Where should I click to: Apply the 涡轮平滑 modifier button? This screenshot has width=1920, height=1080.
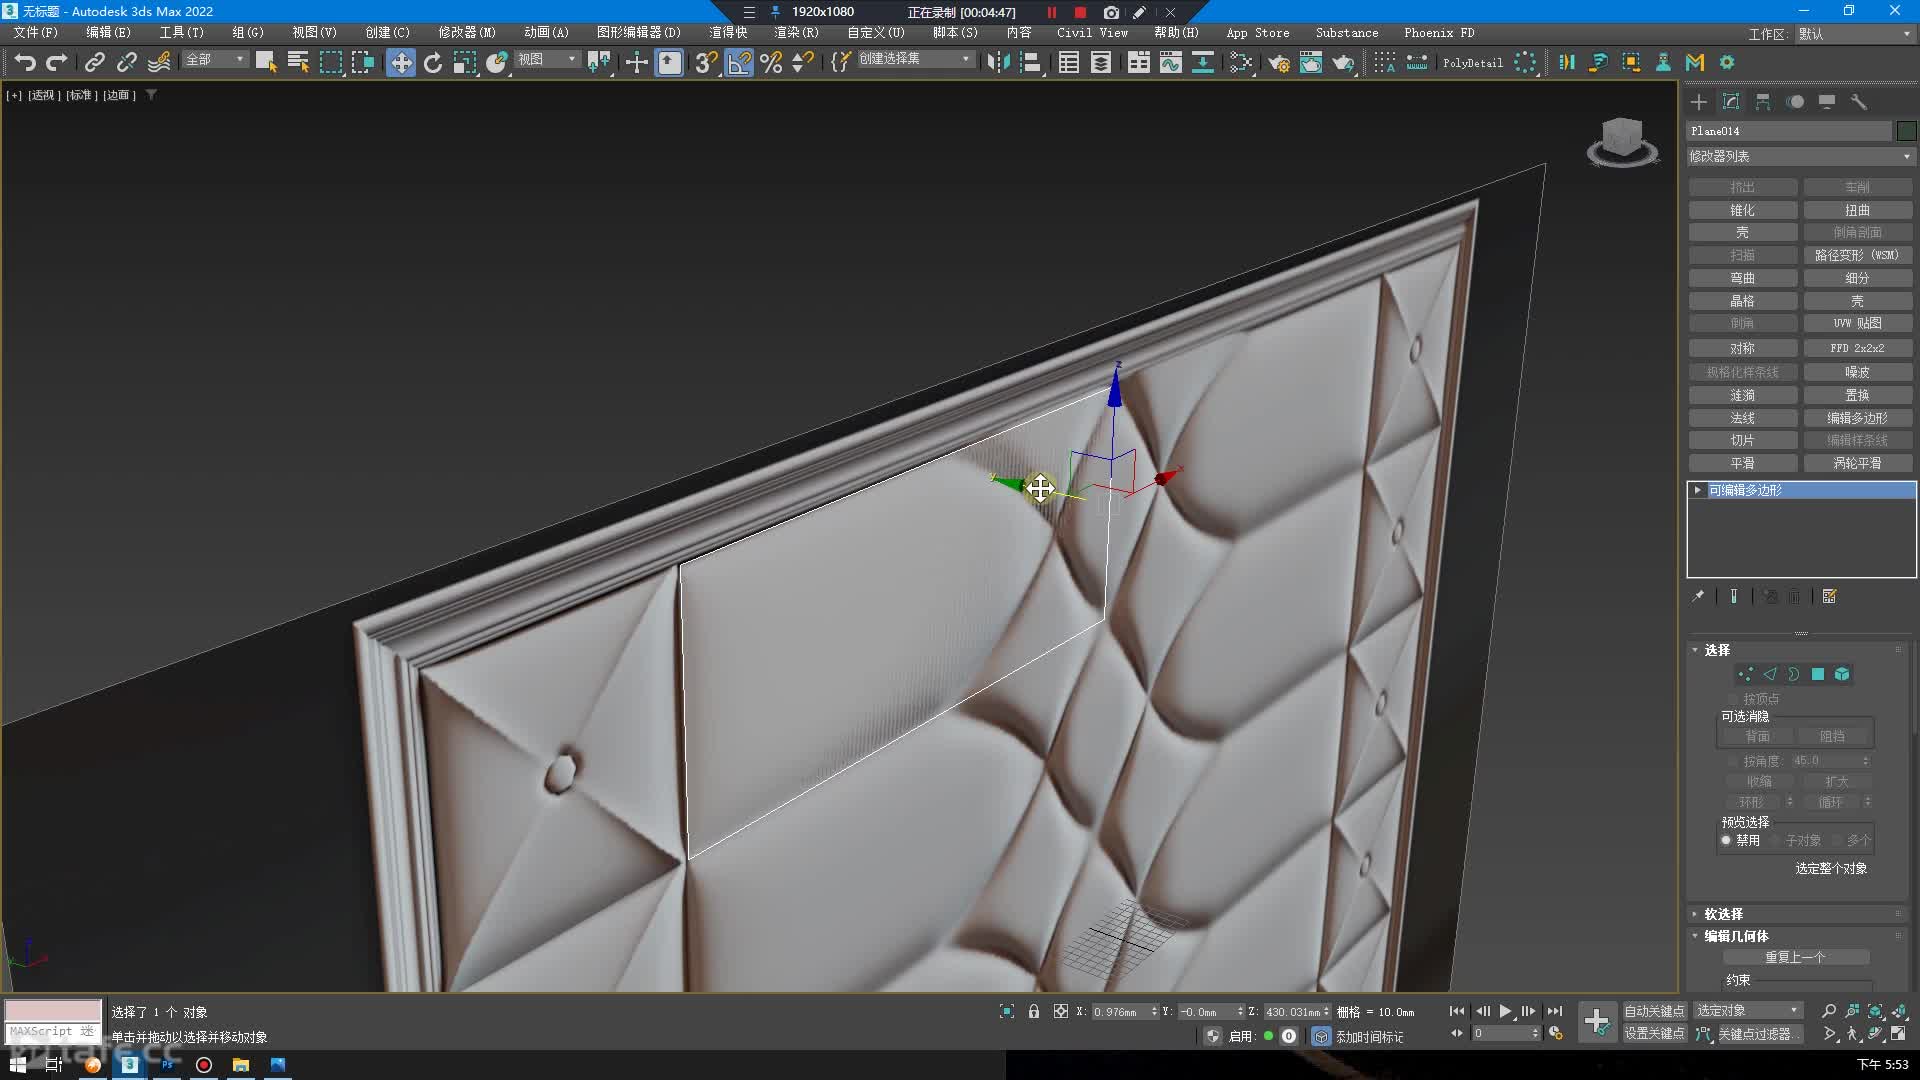click(x=1858, y=463)
